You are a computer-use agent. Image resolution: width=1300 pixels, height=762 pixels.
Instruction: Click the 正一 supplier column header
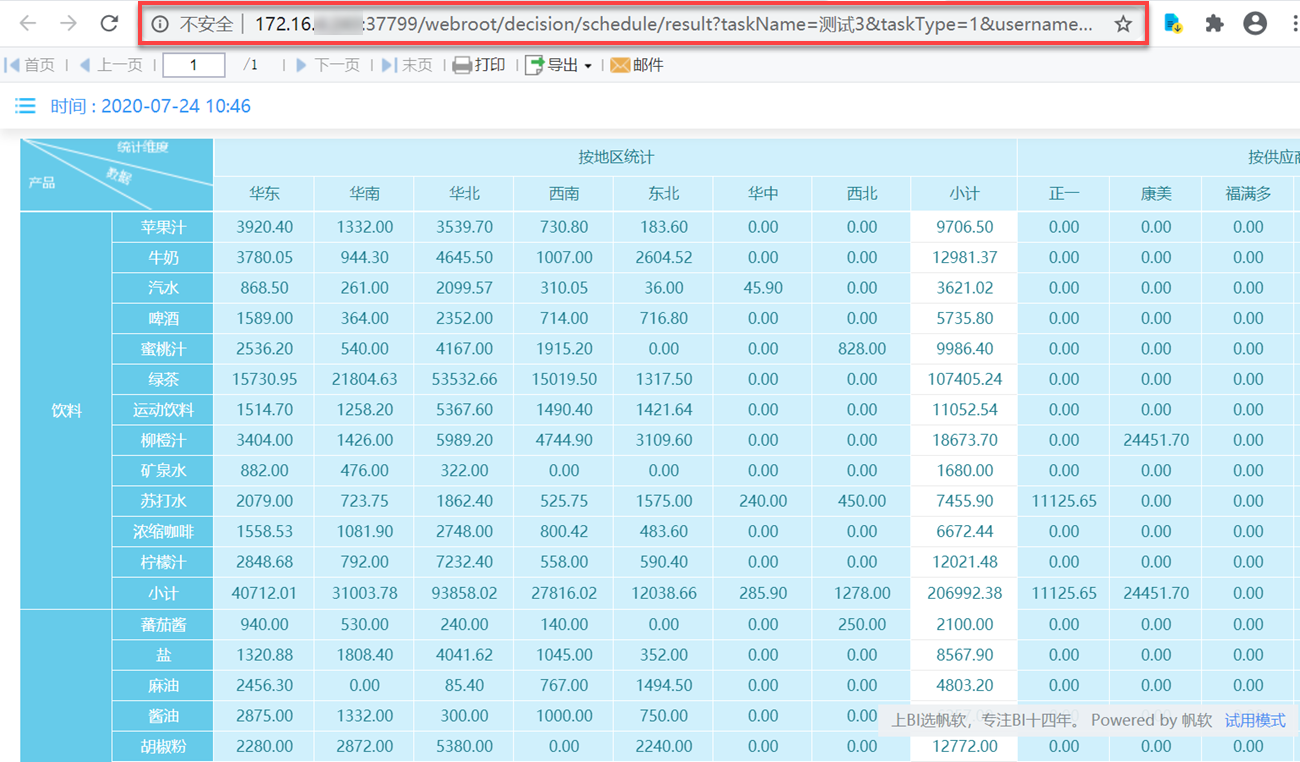coord(1064,193)
